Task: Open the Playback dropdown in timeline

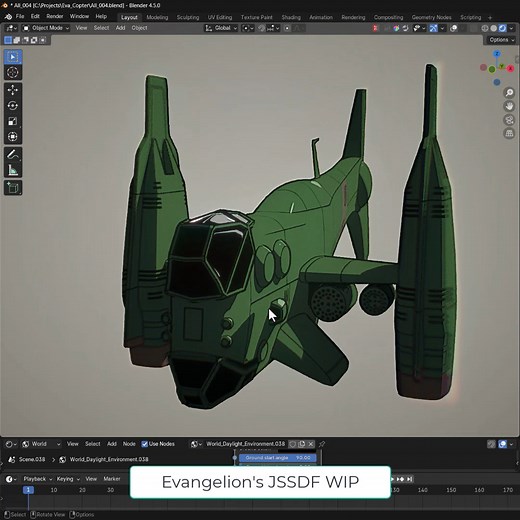Action: [x=37, y=479]
